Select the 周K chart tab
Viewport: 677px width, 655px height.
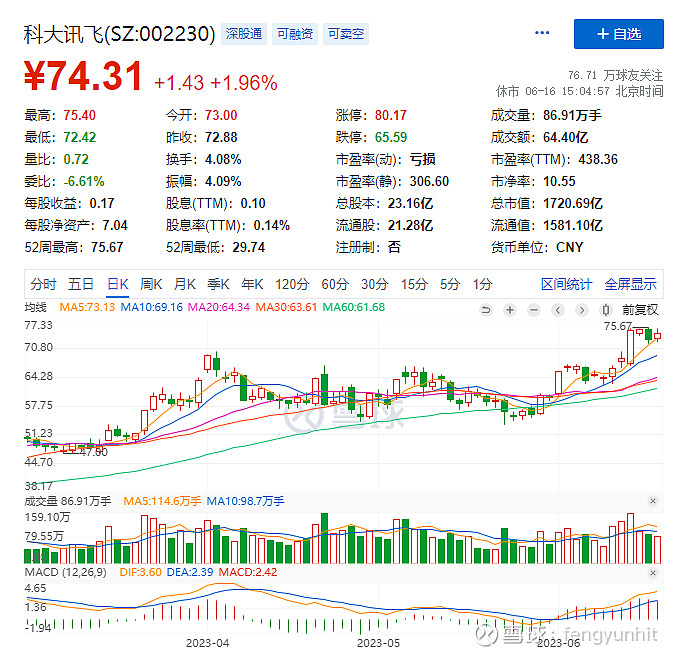coord(151,284)
